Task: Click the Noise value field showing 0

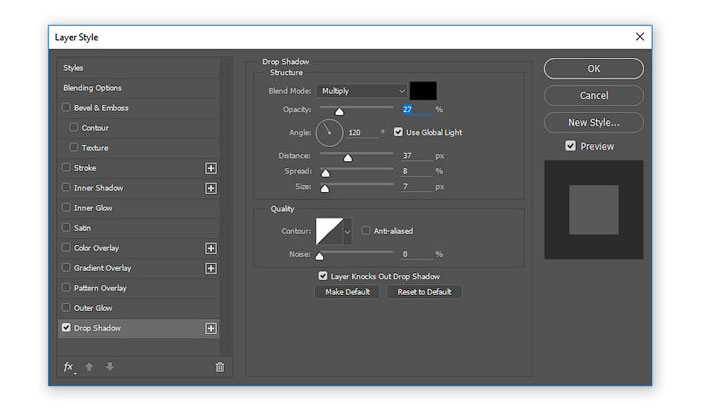Action: [417, 254]
